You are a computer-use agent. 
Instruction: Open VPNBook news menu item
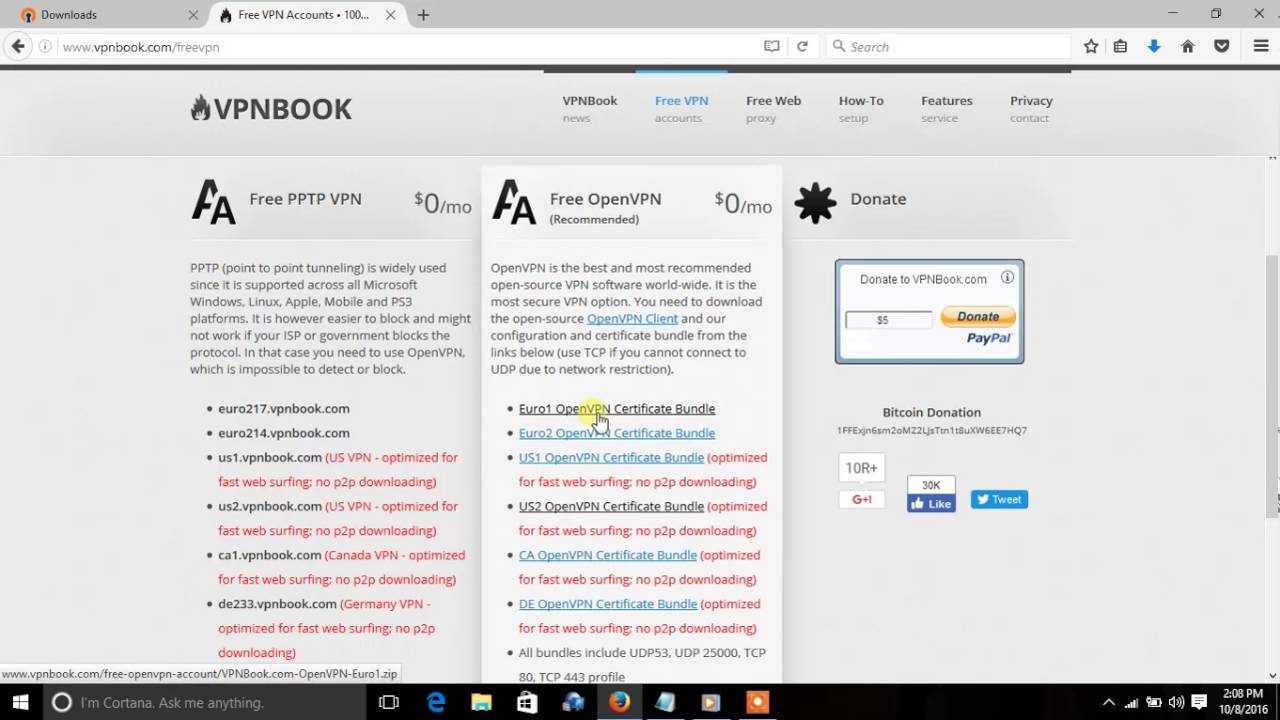pyautogui.click(x=589, y=109)
